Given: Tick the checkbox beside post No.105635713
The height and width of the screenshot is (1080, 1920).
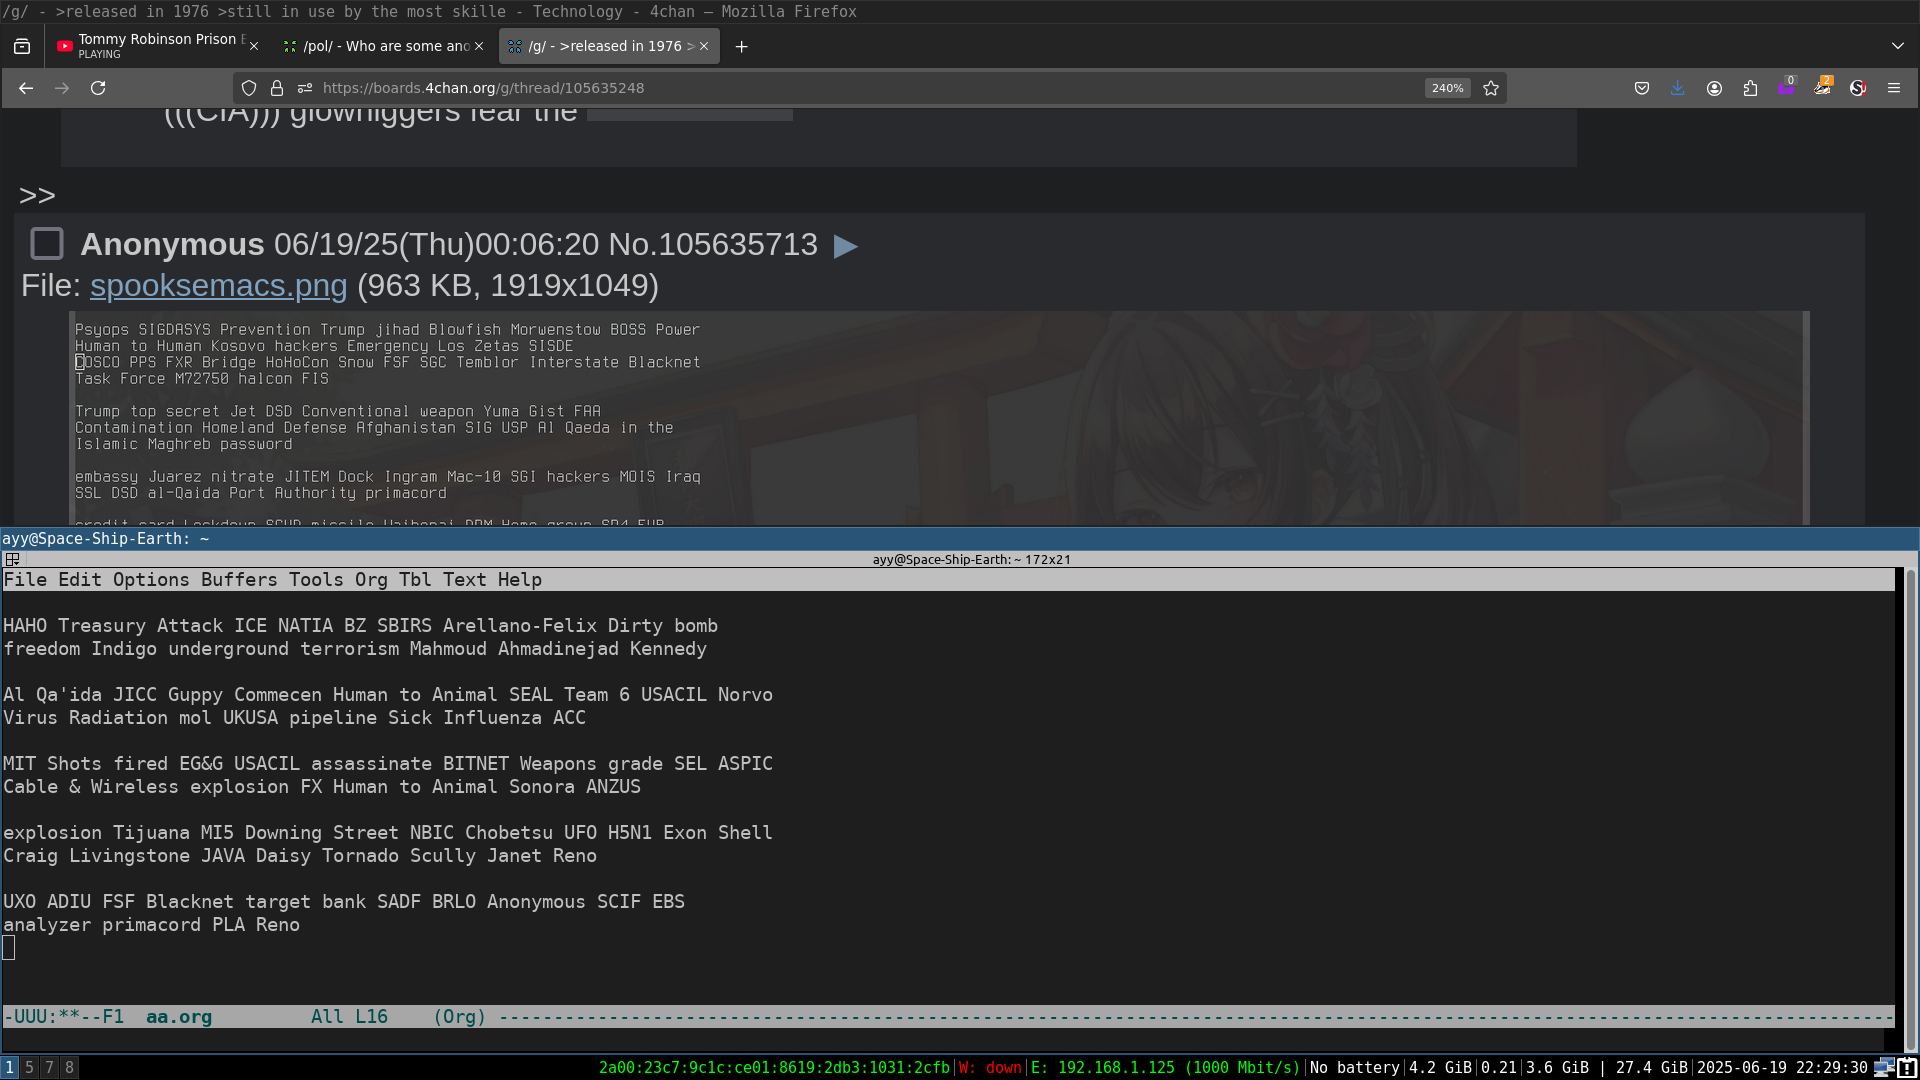Looking at the screenshot, I should (46, 244).
